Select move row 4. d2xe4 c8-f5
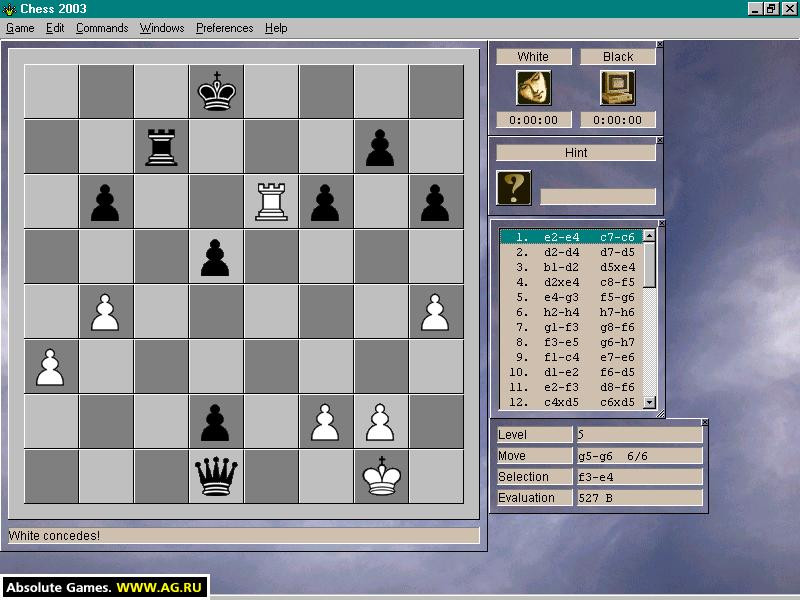 [571, 282]
